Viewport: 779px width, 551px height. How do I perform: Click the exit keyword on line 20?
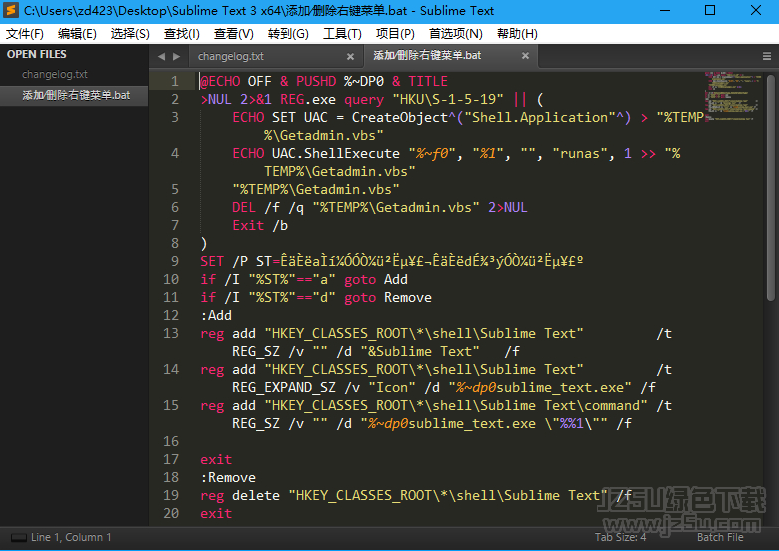216,513
